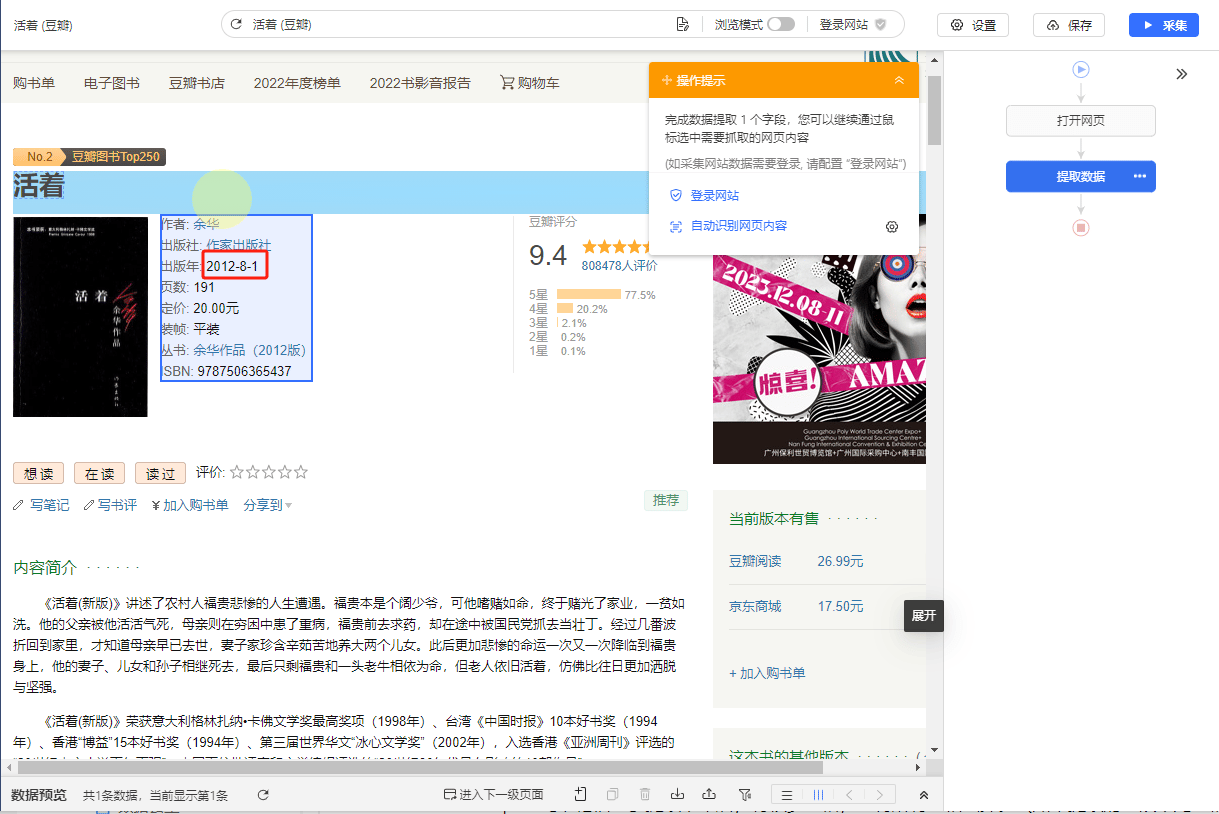Click series link 余华作品（2012版）
The width and height of the screenshot is (1219, 814).
click(x=249, y=350)
